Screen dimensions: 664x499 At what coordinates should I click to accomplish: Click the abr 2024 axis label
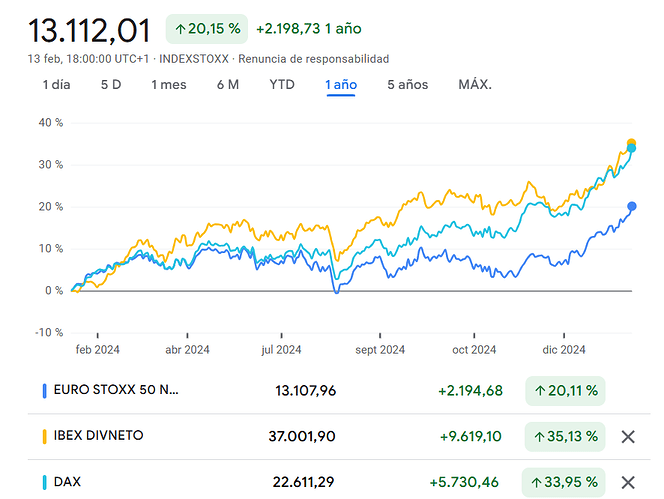[x=187, y=350]
